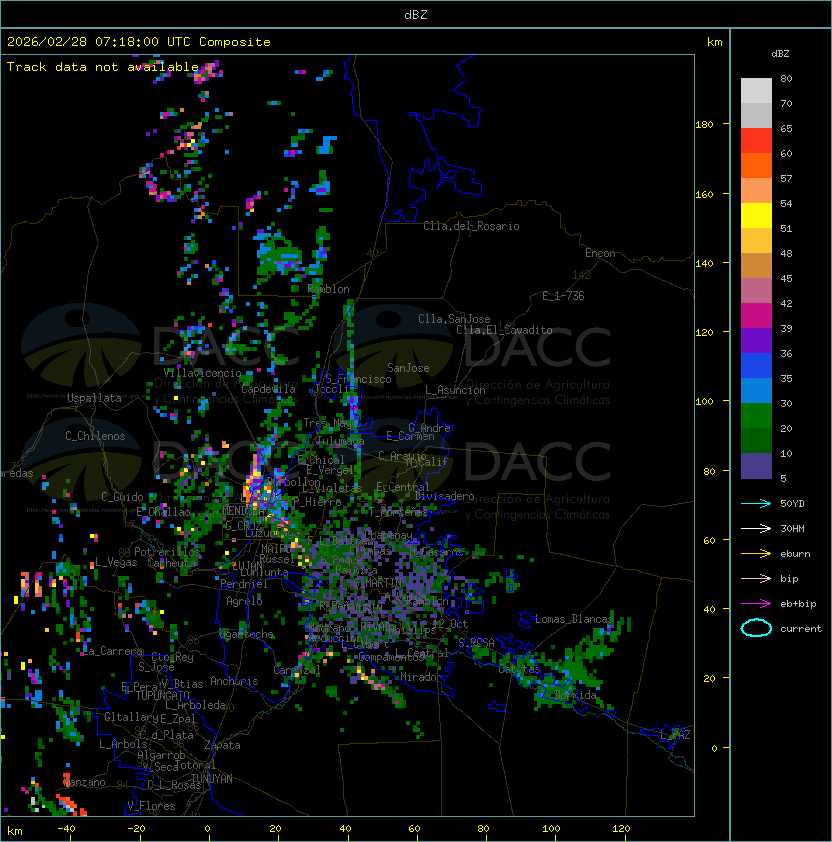Click the 'Track data not available' message

pyautogui.click(x=103, y=67)
